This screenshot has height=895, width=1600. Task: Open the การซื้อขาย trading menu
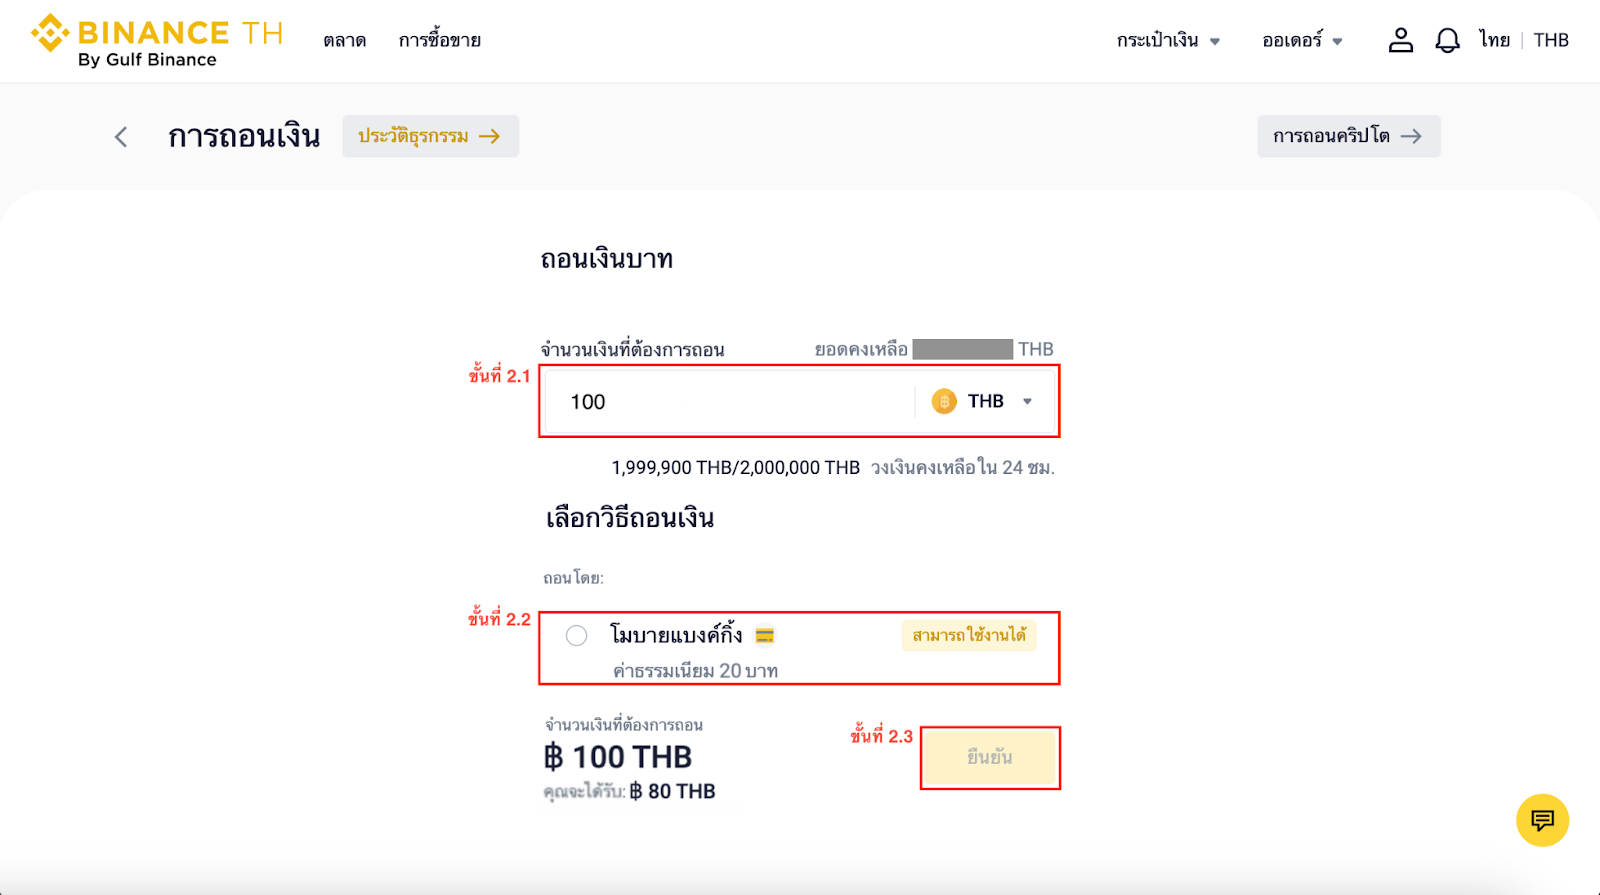pyautogui.click(x=440, y=40)
